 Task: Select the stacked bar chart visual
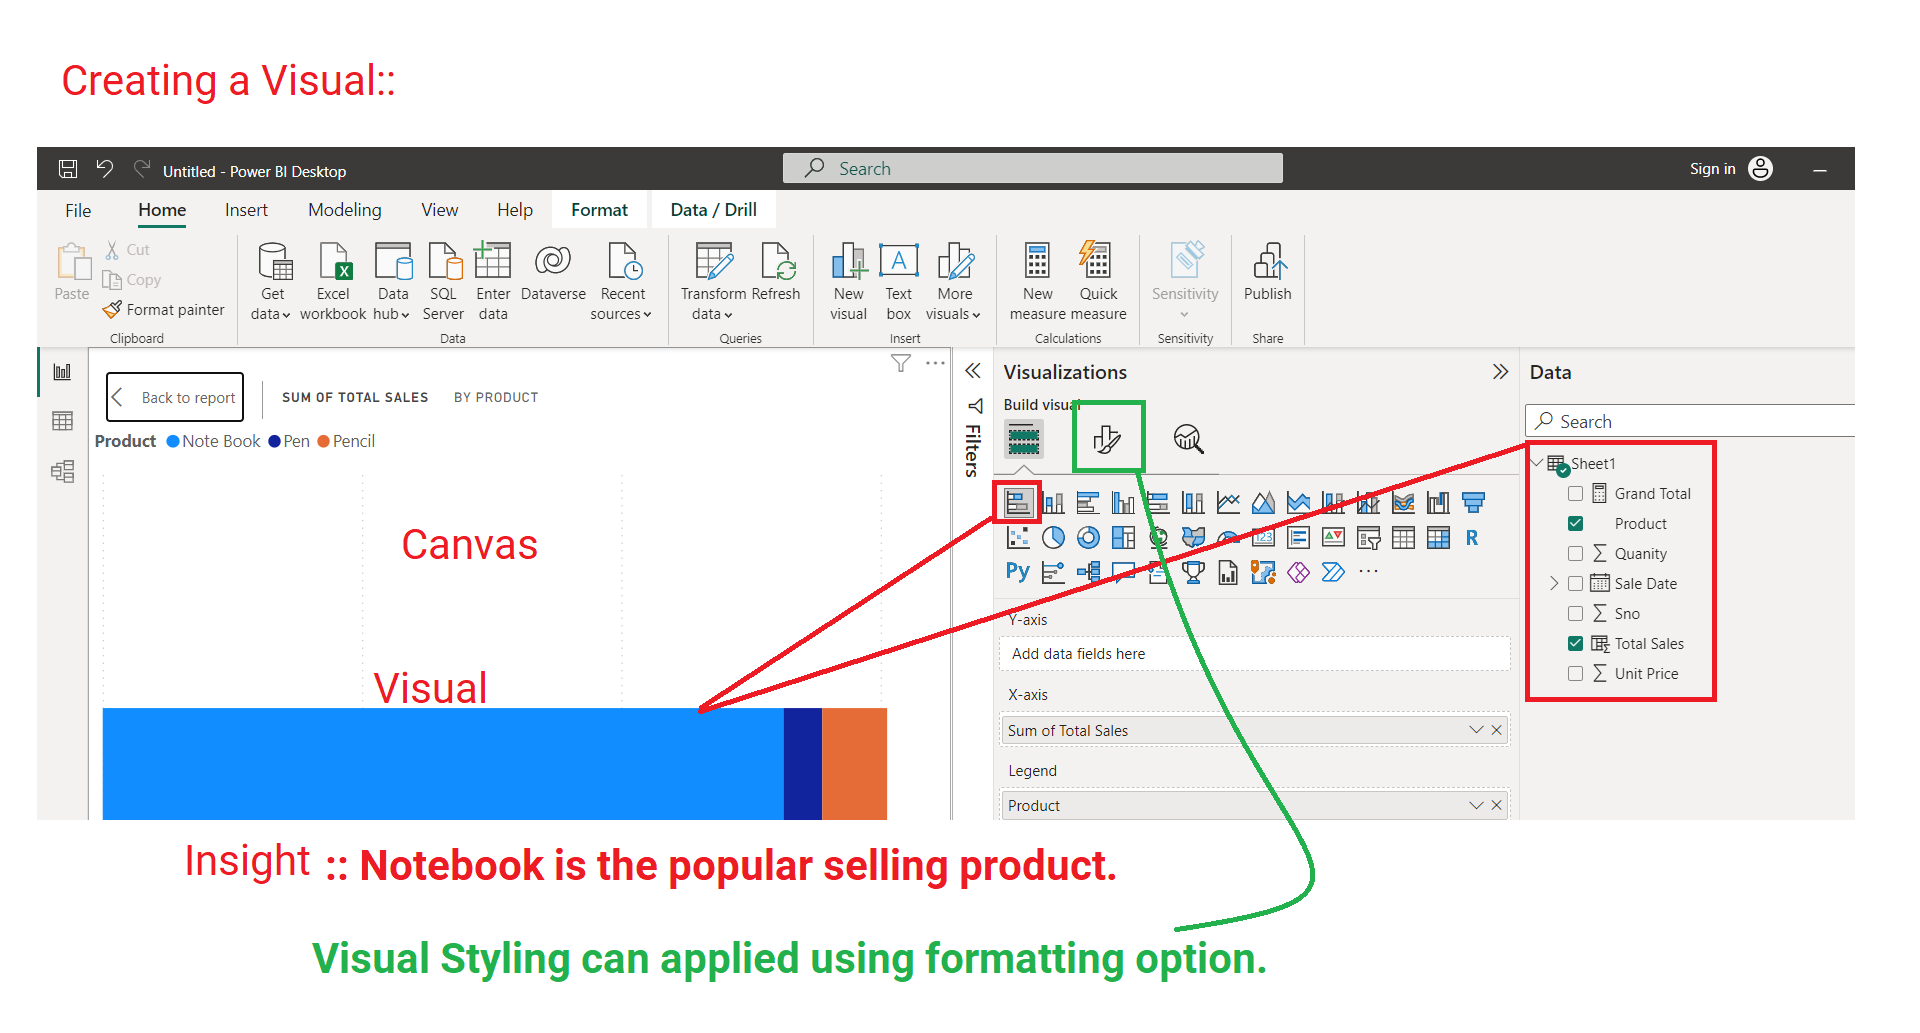[1018, 502]
